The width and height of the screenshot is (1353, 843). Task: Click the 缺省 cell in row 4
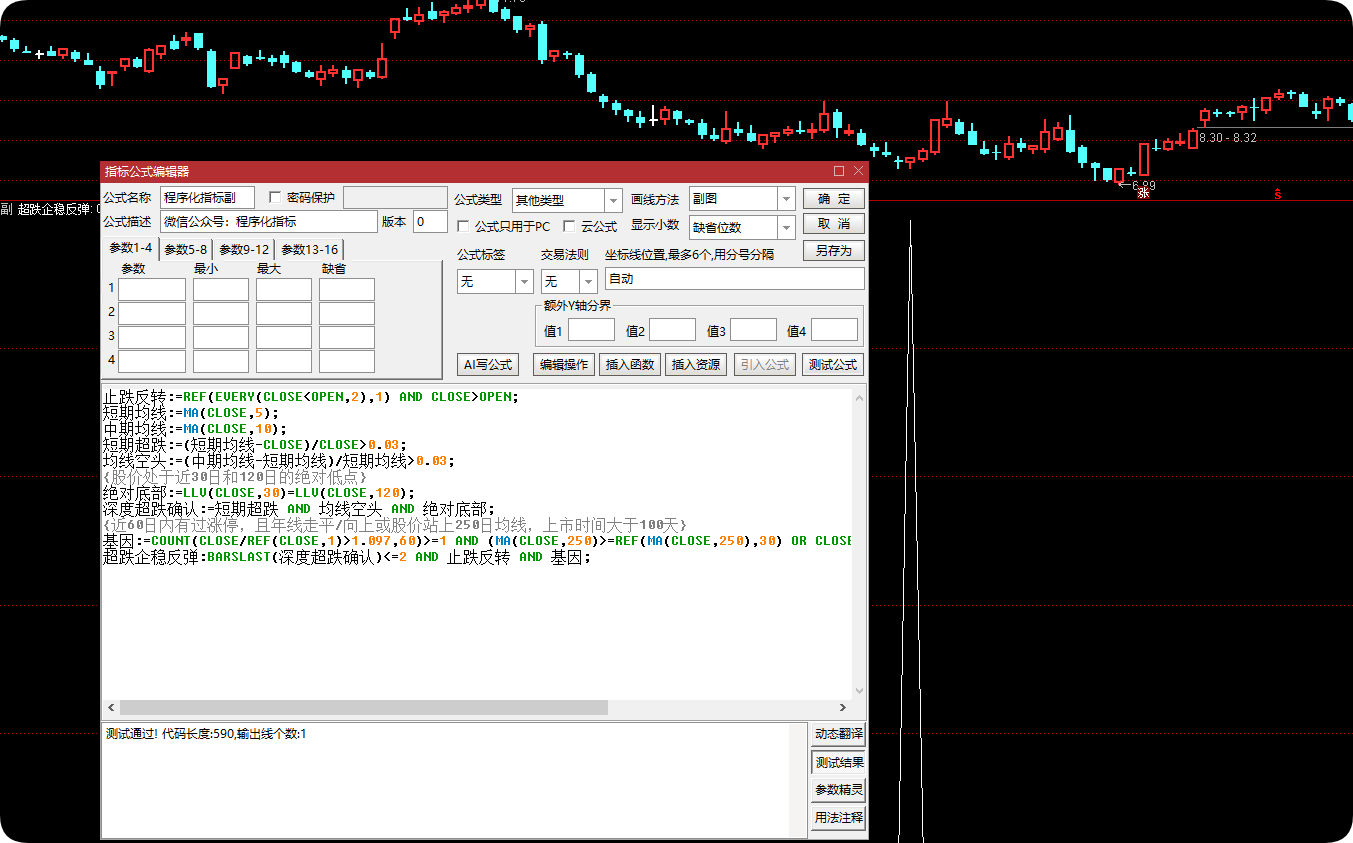click(x=347, y=361)
